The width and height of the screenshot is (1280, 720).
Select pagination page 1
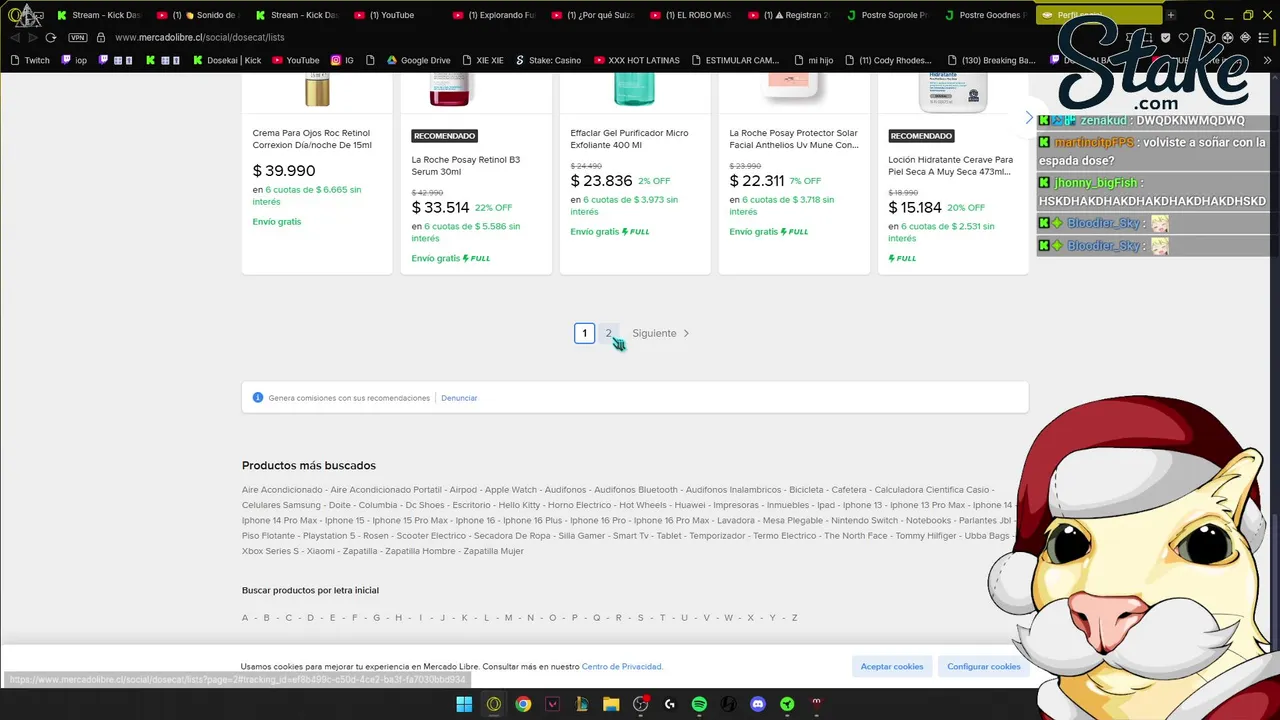[x=585, y=333]
